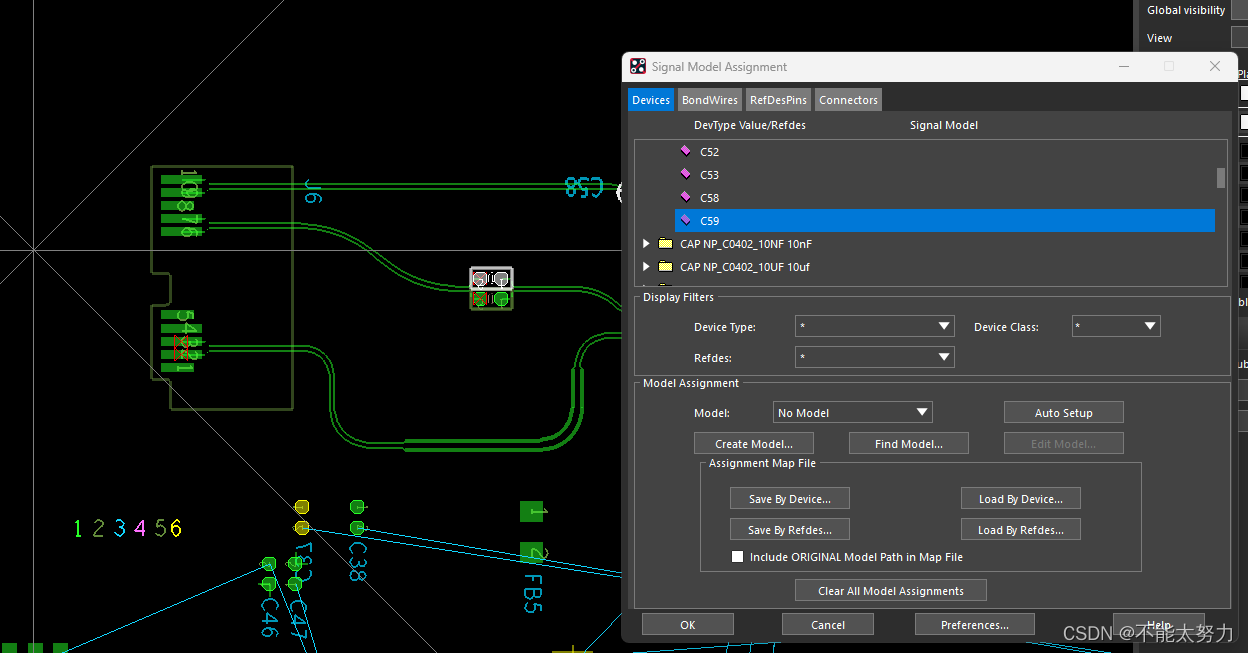This screenshot has width=1248, height=653.
Task: Select the highlighted C59 device row
Action: [944, 221]
